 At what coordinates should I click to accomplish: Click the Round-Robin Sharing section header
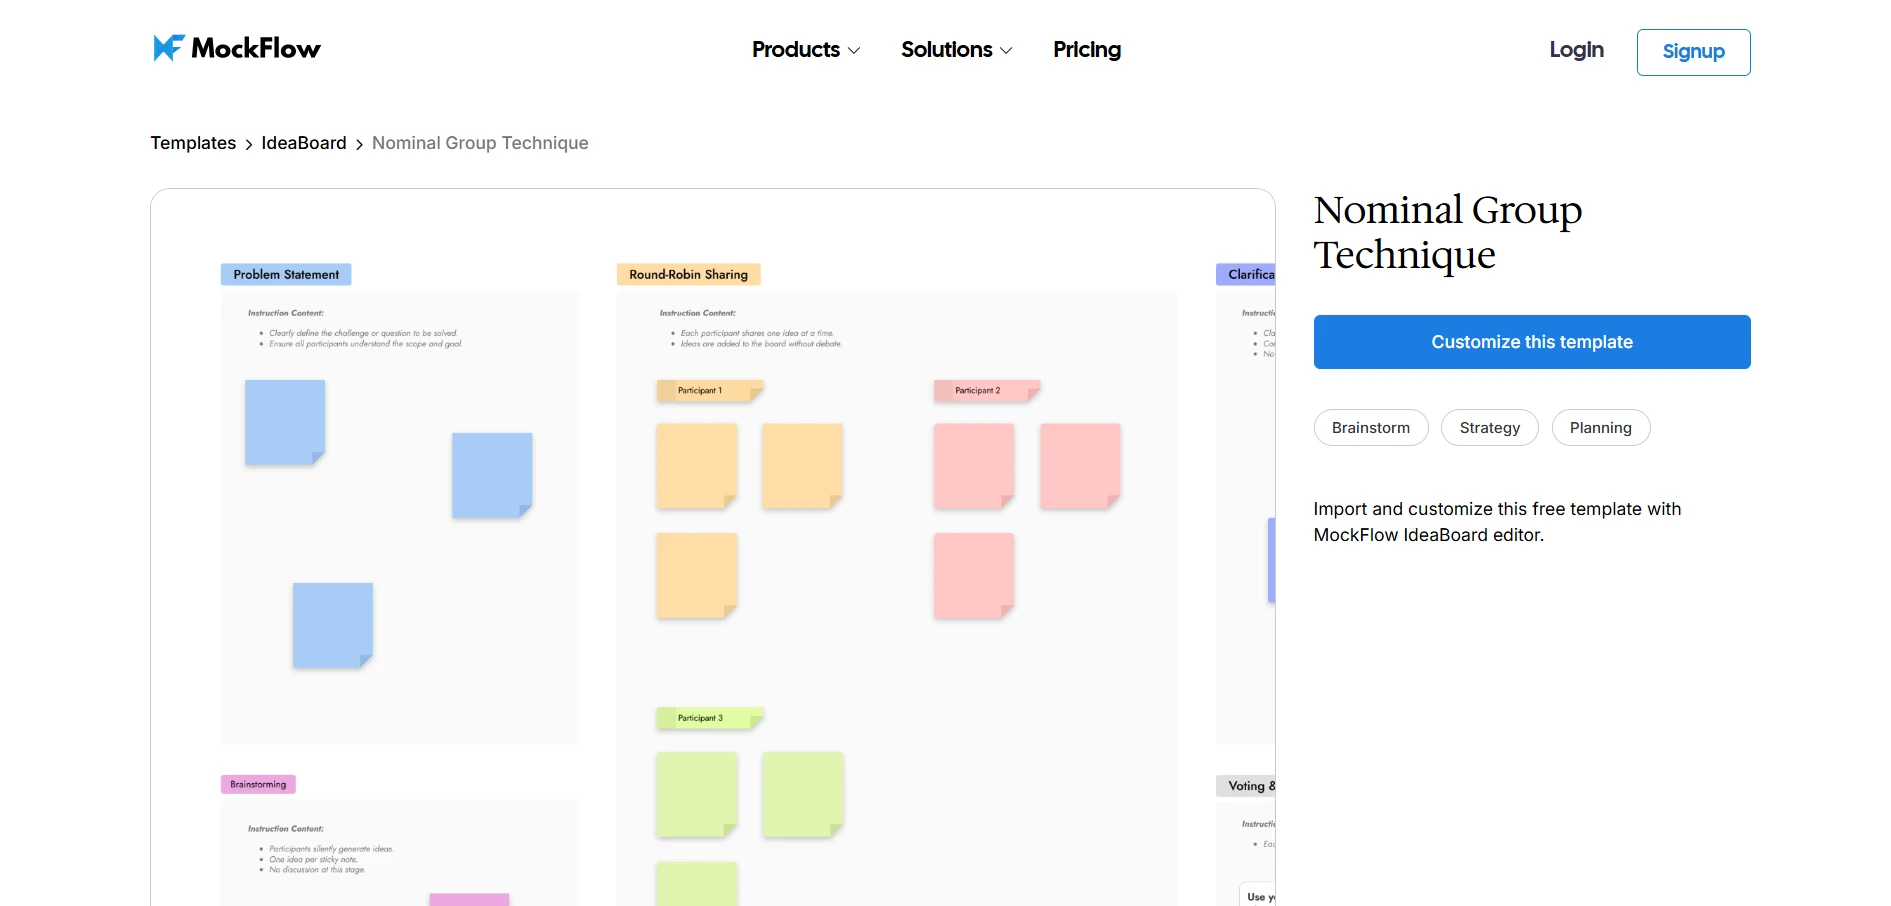pos(687,274)
